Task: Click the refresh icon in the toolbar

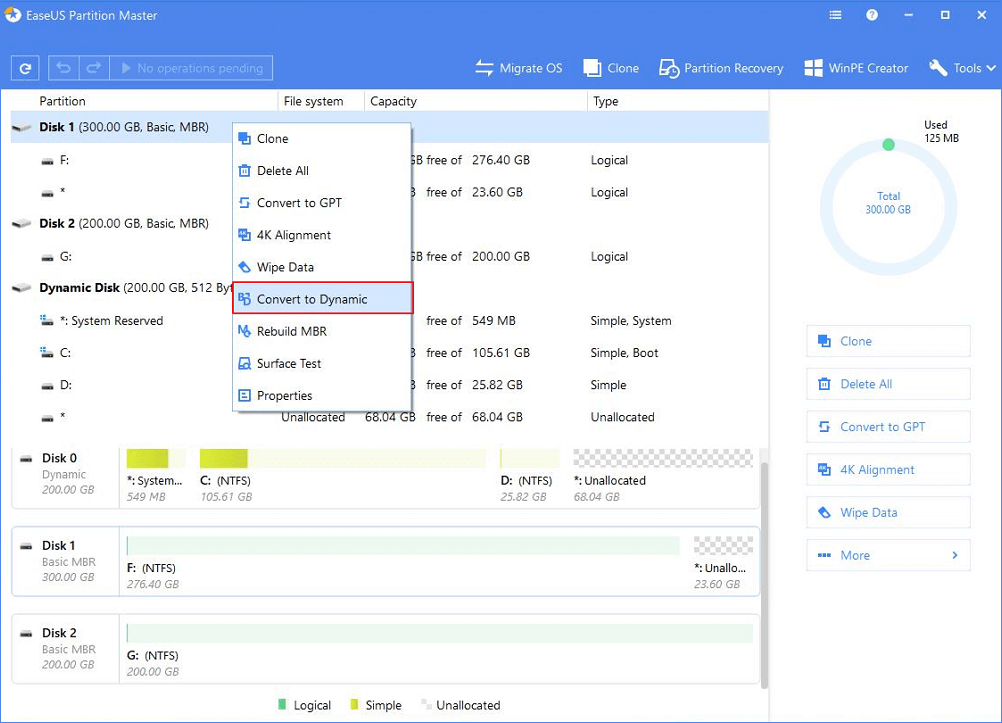Action: 25,68
